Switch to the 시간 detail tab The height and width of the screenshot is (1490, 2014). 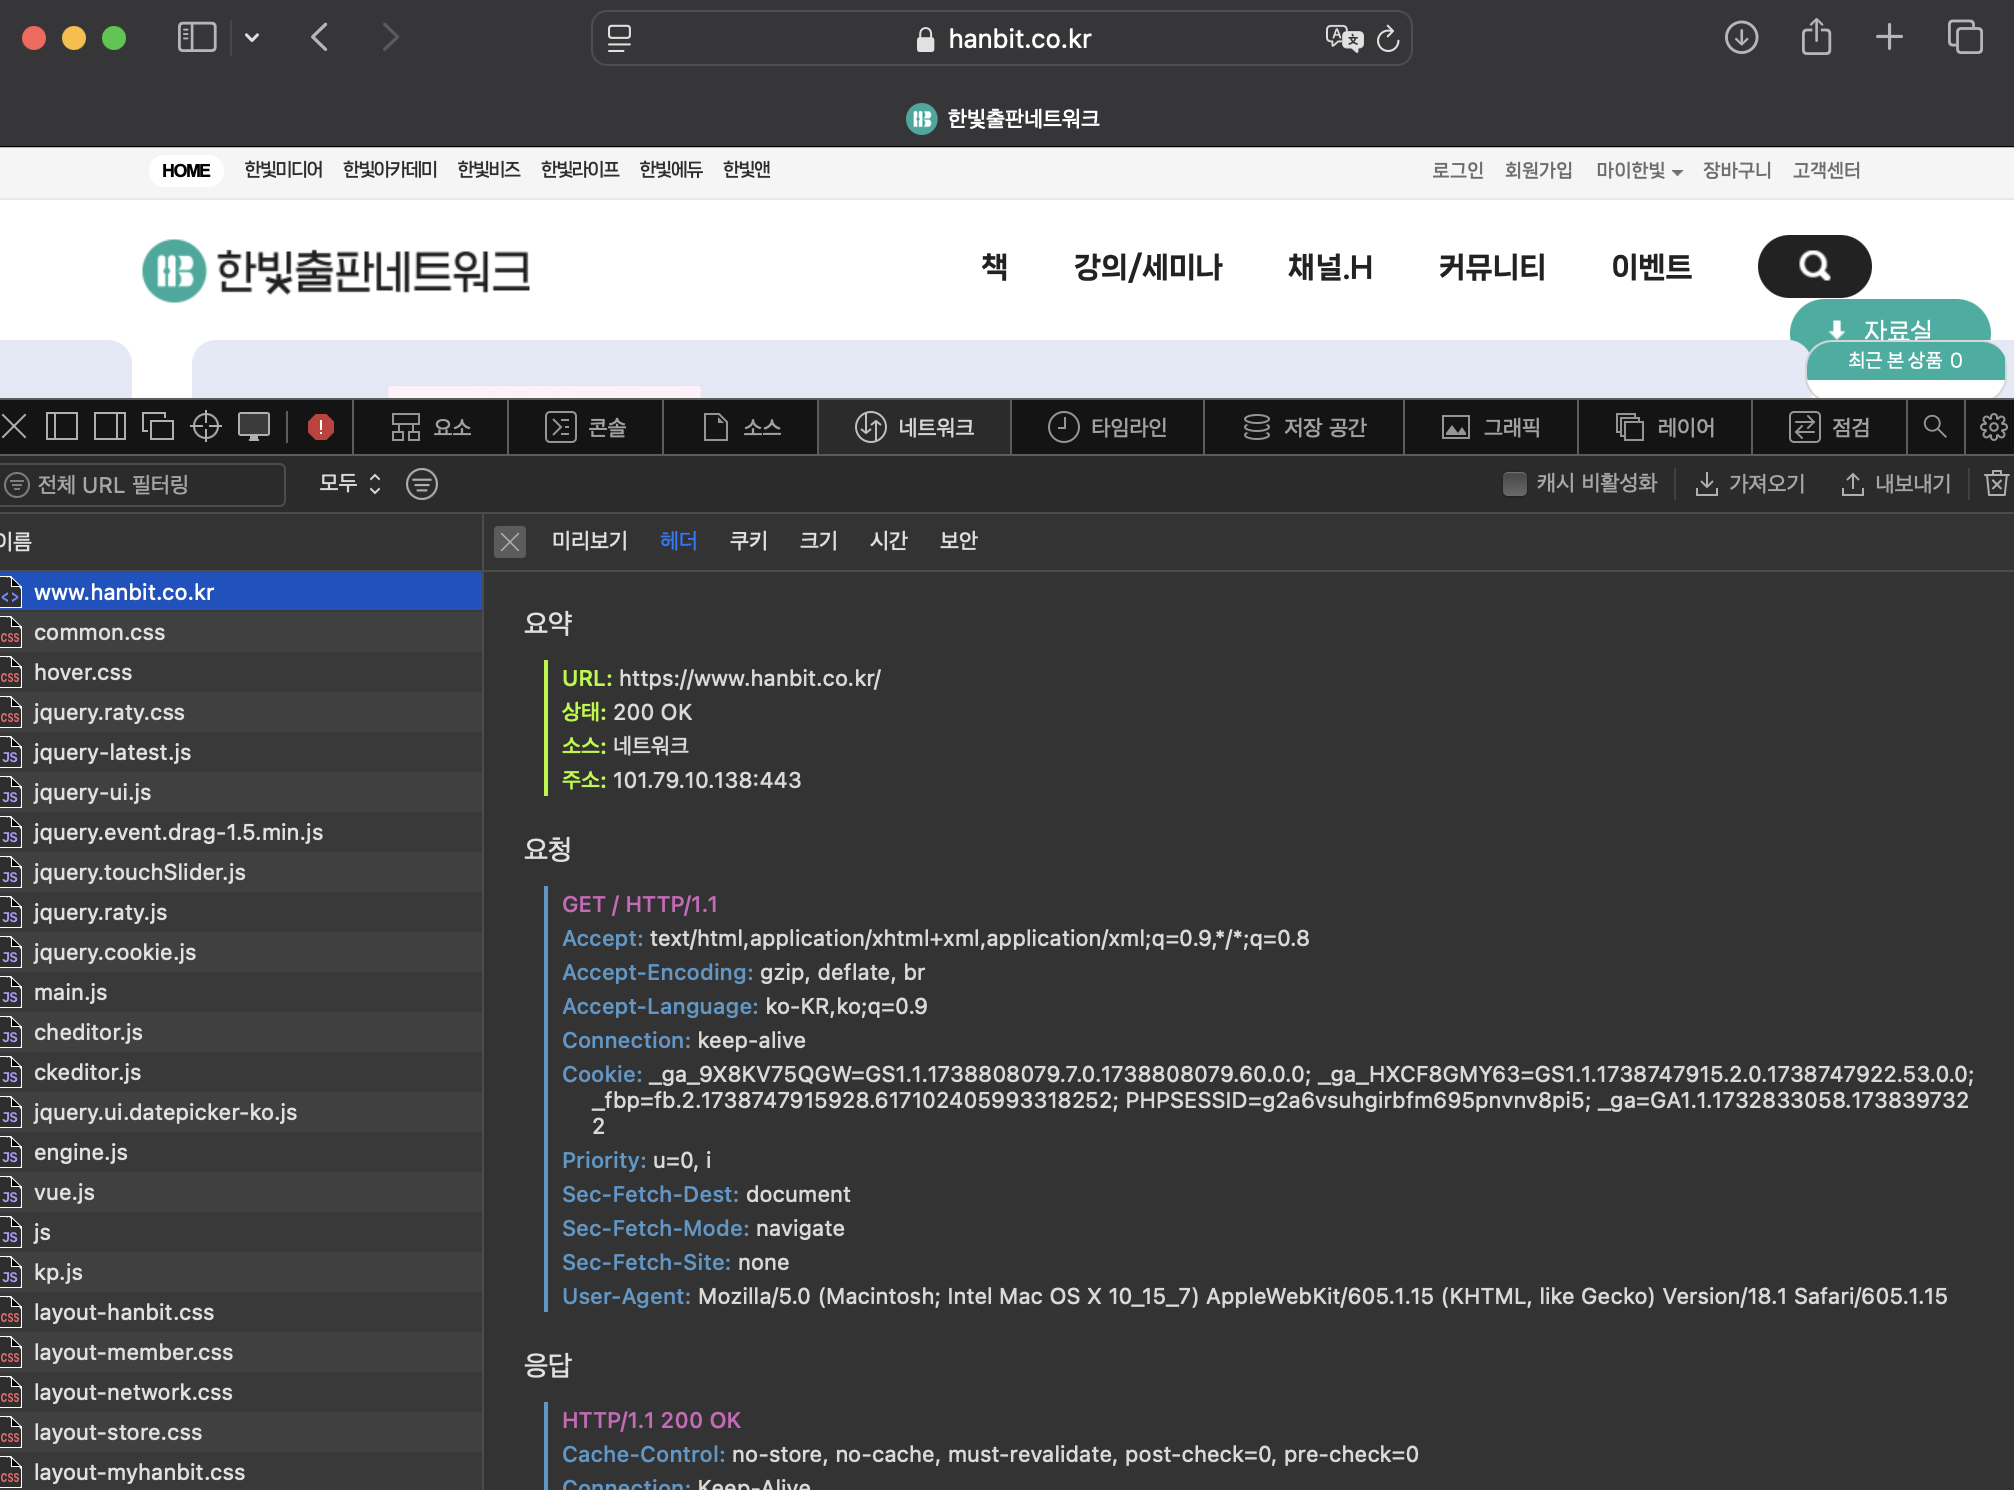[x=888, y=541]
